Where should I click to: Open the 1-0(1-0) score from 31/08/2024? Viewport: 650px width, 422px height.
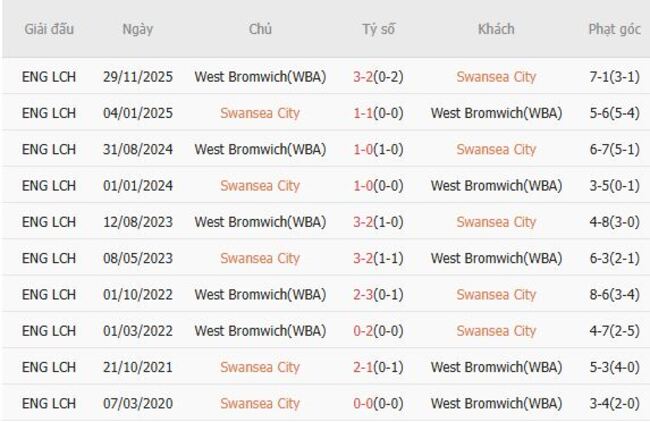(378, 149)
